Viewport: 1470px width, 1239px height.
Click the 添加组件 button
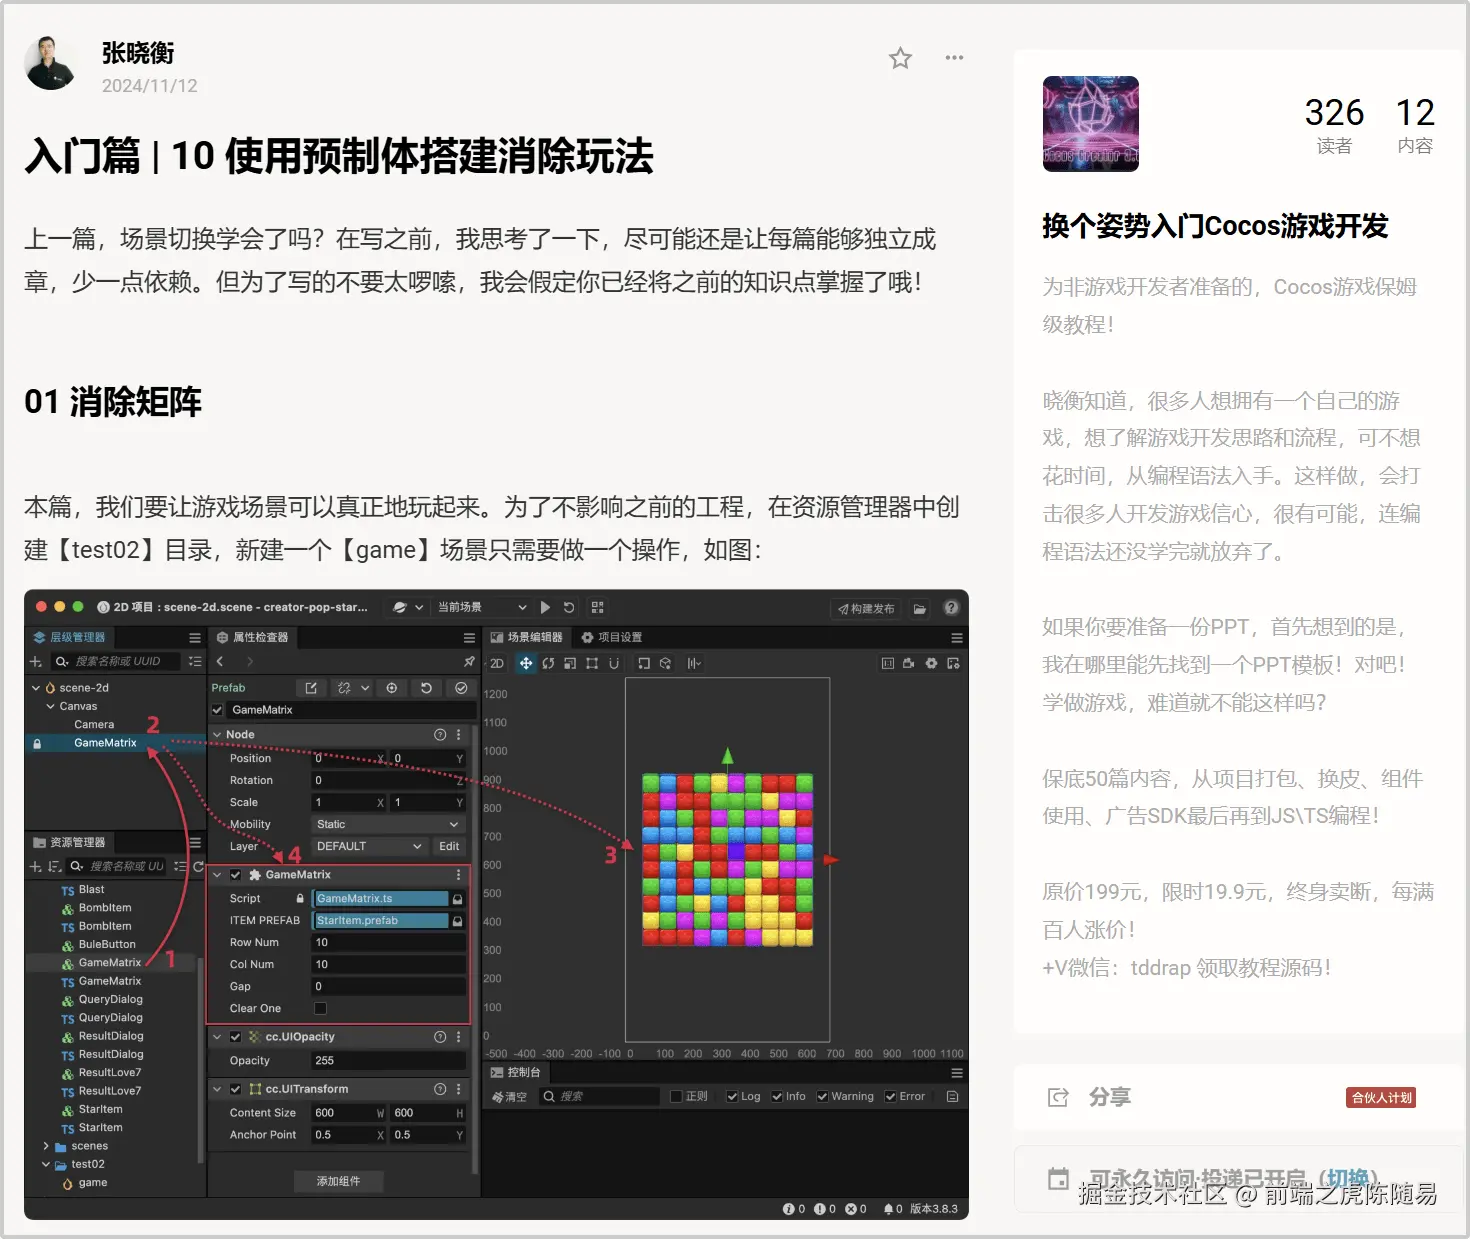(x=339, y=1181)
